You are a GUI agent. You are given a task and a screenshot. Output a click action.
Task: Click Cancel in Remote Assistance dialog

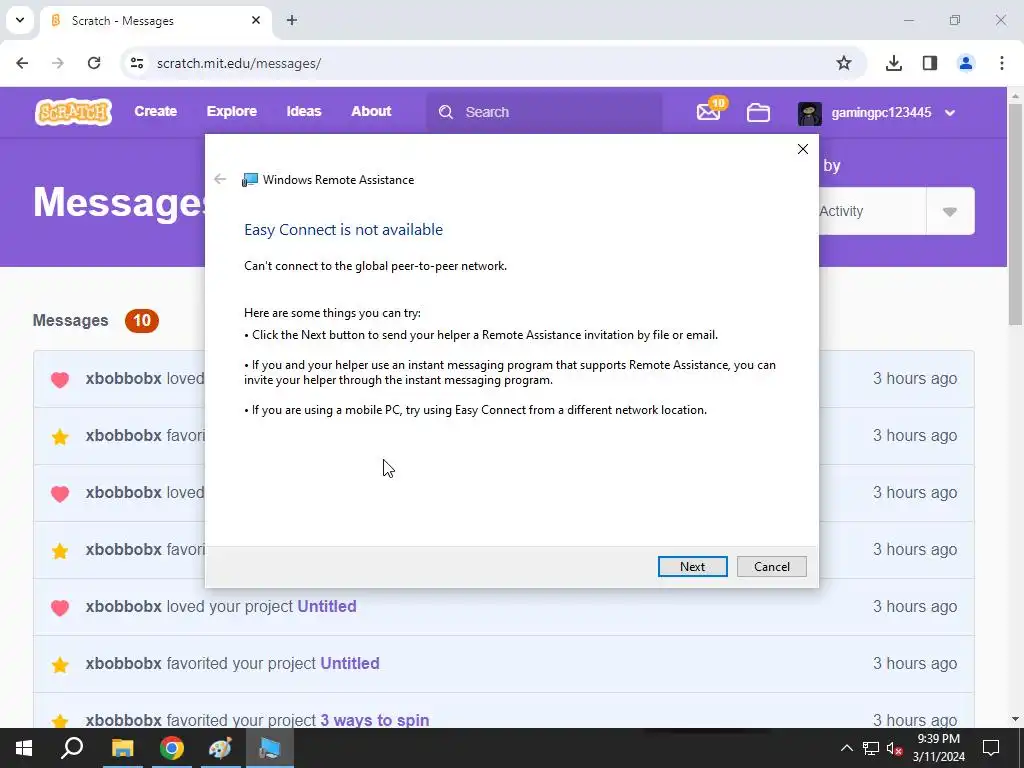771,566
